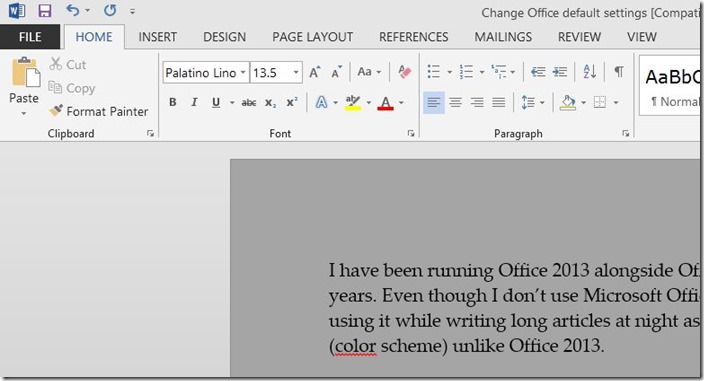Screen dimensions: 704x381
Task: Open the MAILINGS tab
Action: (x=503, y=37)
